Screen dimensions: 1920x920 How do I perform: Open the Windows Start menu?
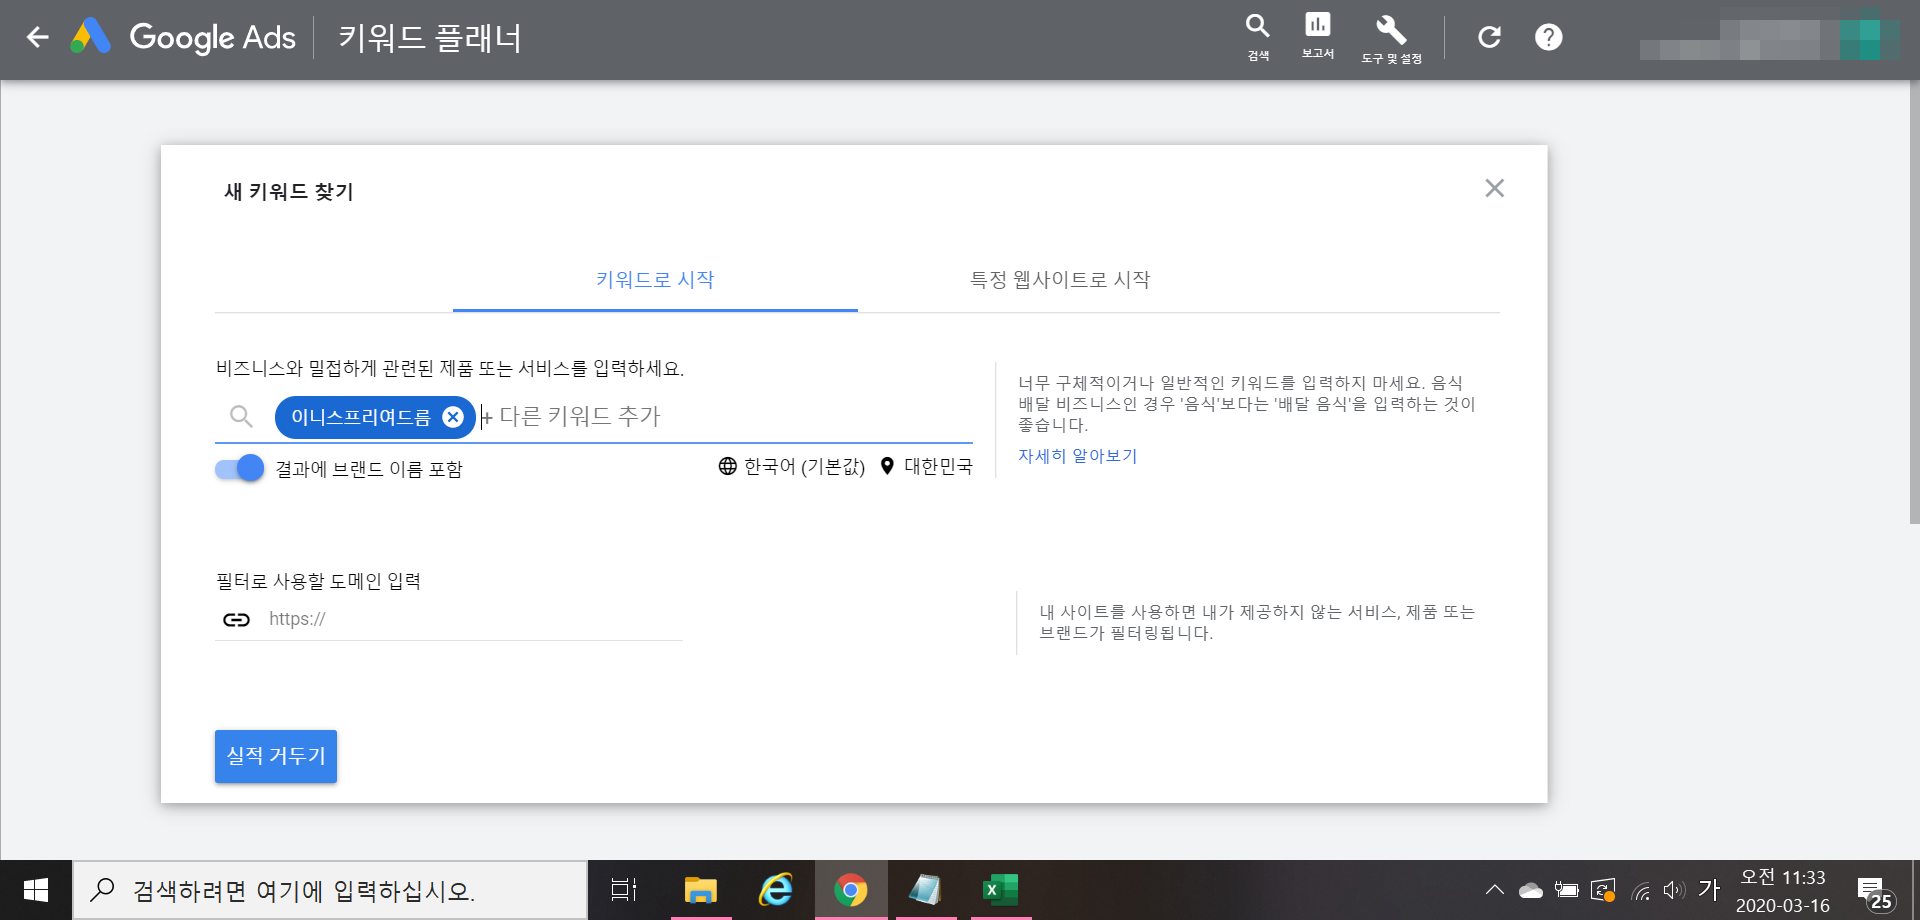36,890
